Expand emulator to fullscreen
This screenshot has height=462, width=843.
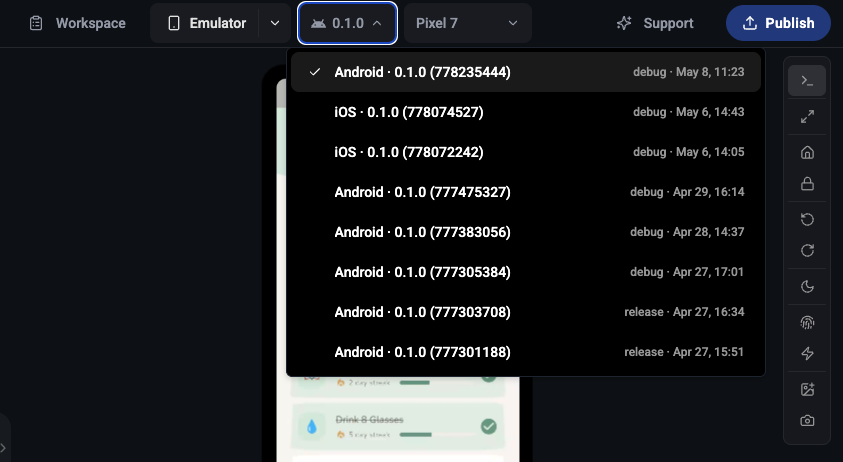(807, 117)
